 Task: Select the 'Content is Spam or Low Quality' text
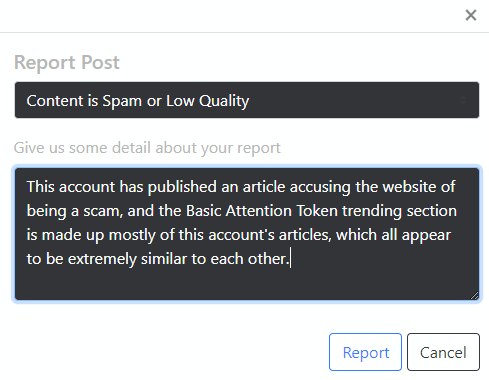pos(138,101)
